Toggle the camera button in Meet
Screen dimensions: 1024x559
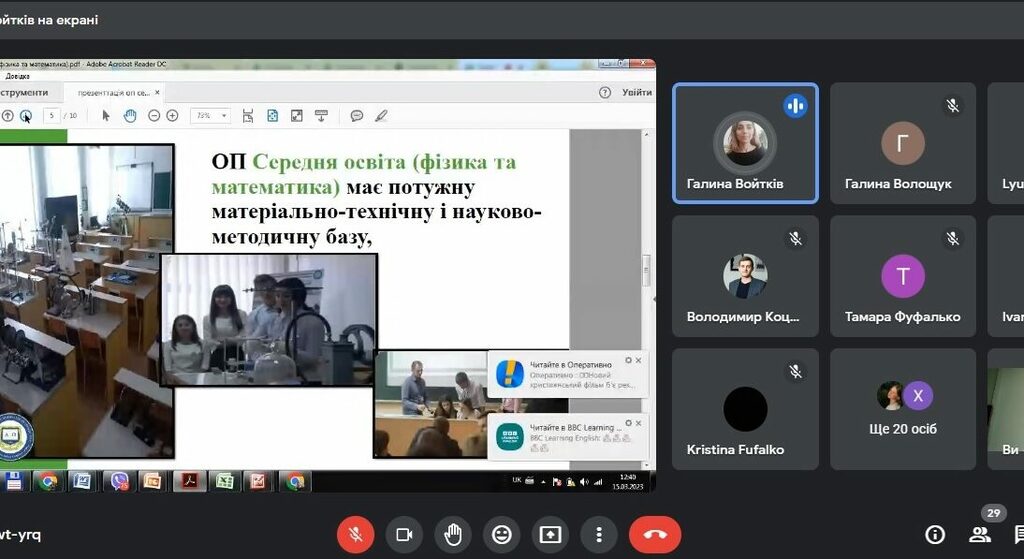pyautogui.click(x=404, y=534)
